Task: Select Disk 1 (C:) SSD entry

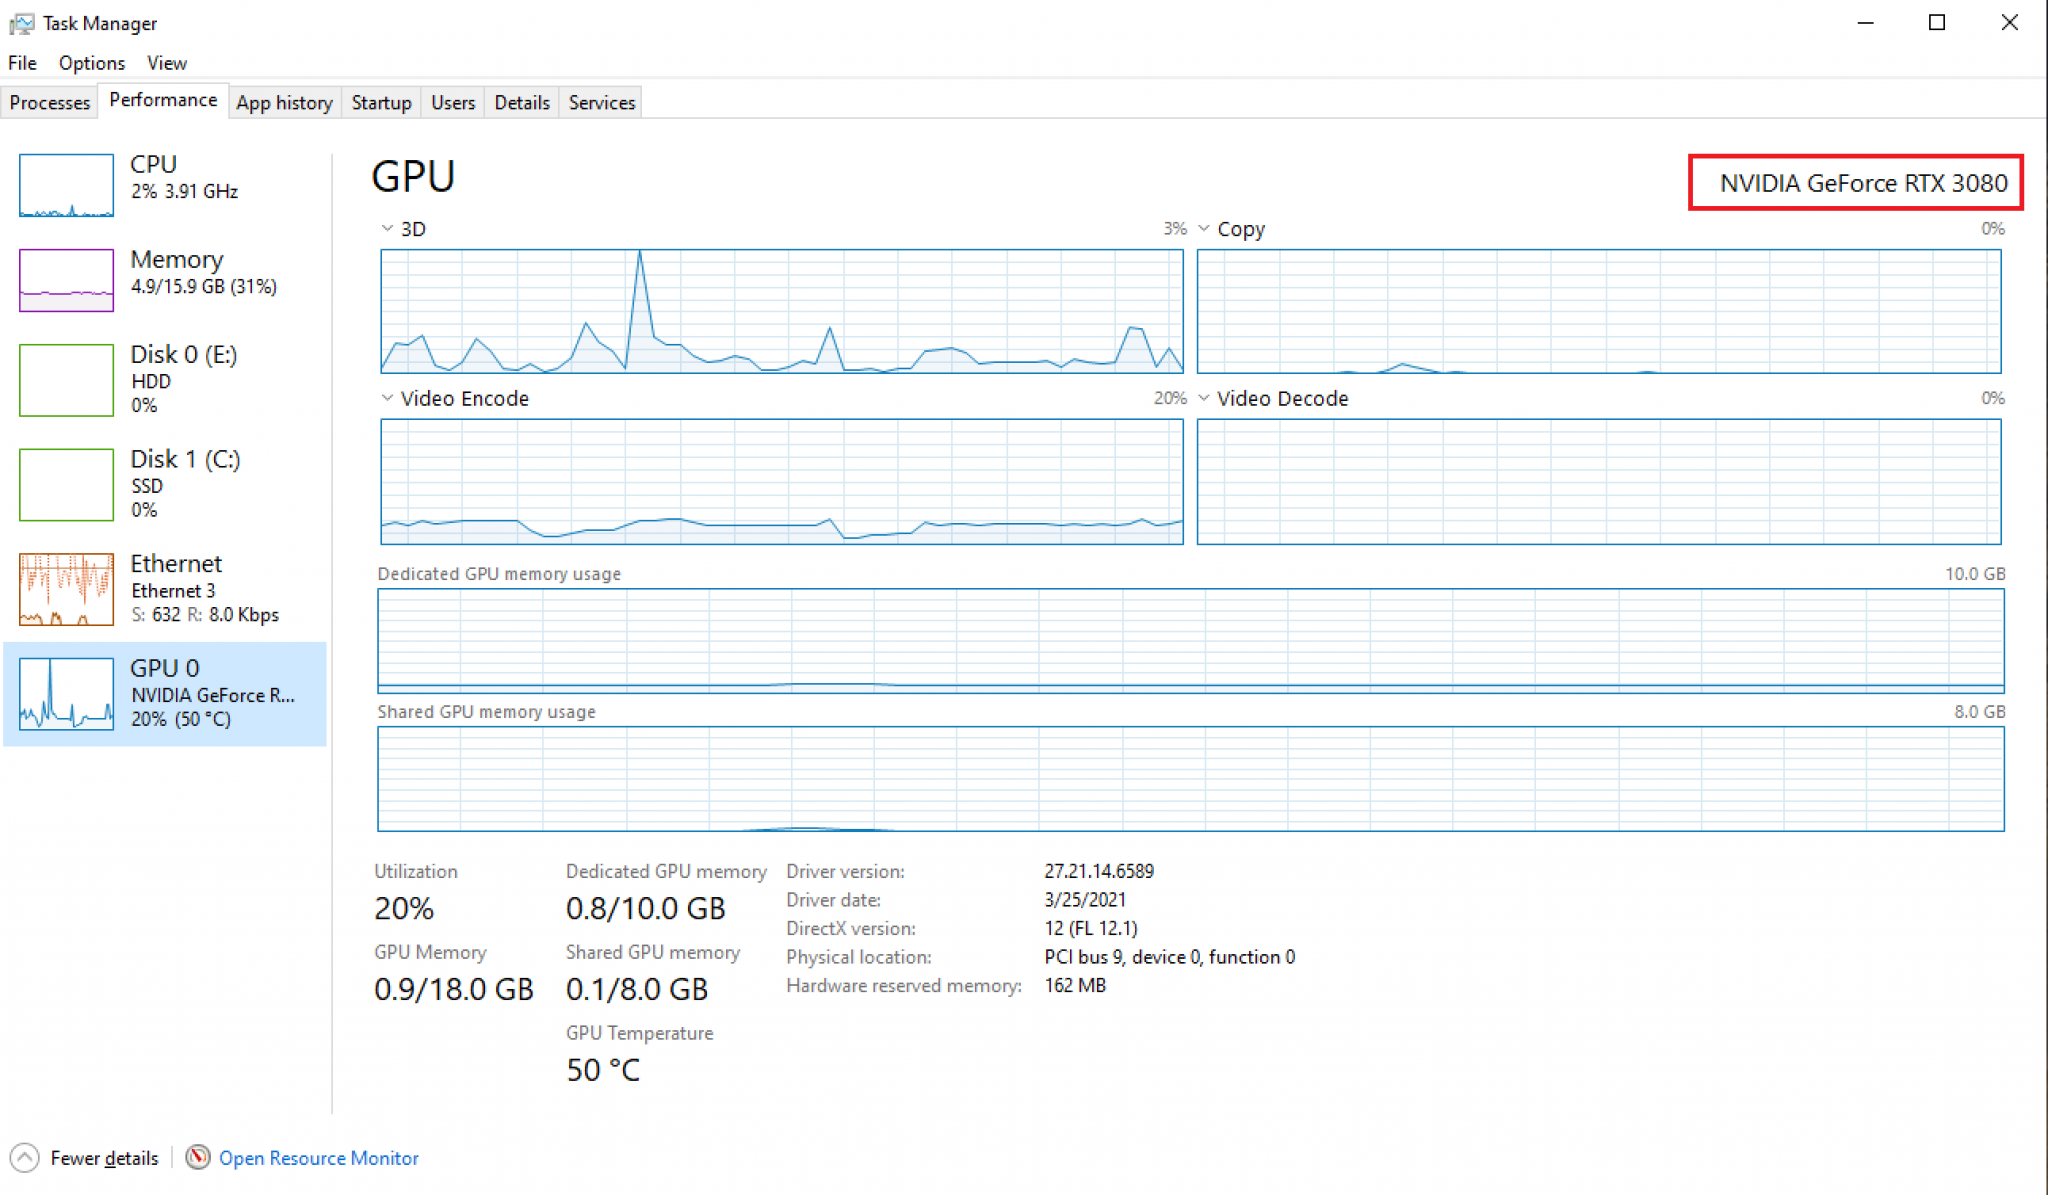Action: (165, 484)
